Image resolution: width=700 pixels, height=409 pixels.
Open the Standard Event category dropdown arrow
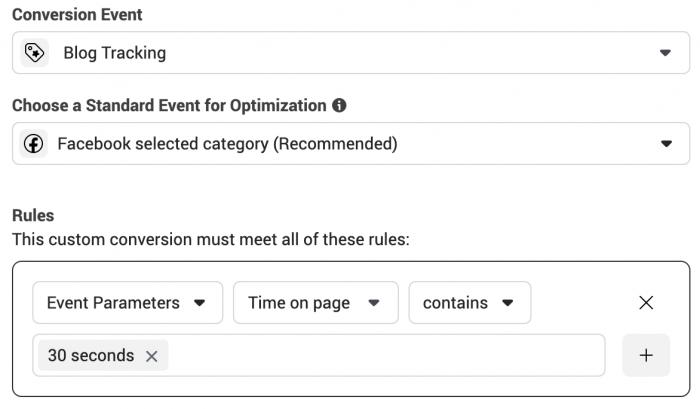click(x=667, y=144)
